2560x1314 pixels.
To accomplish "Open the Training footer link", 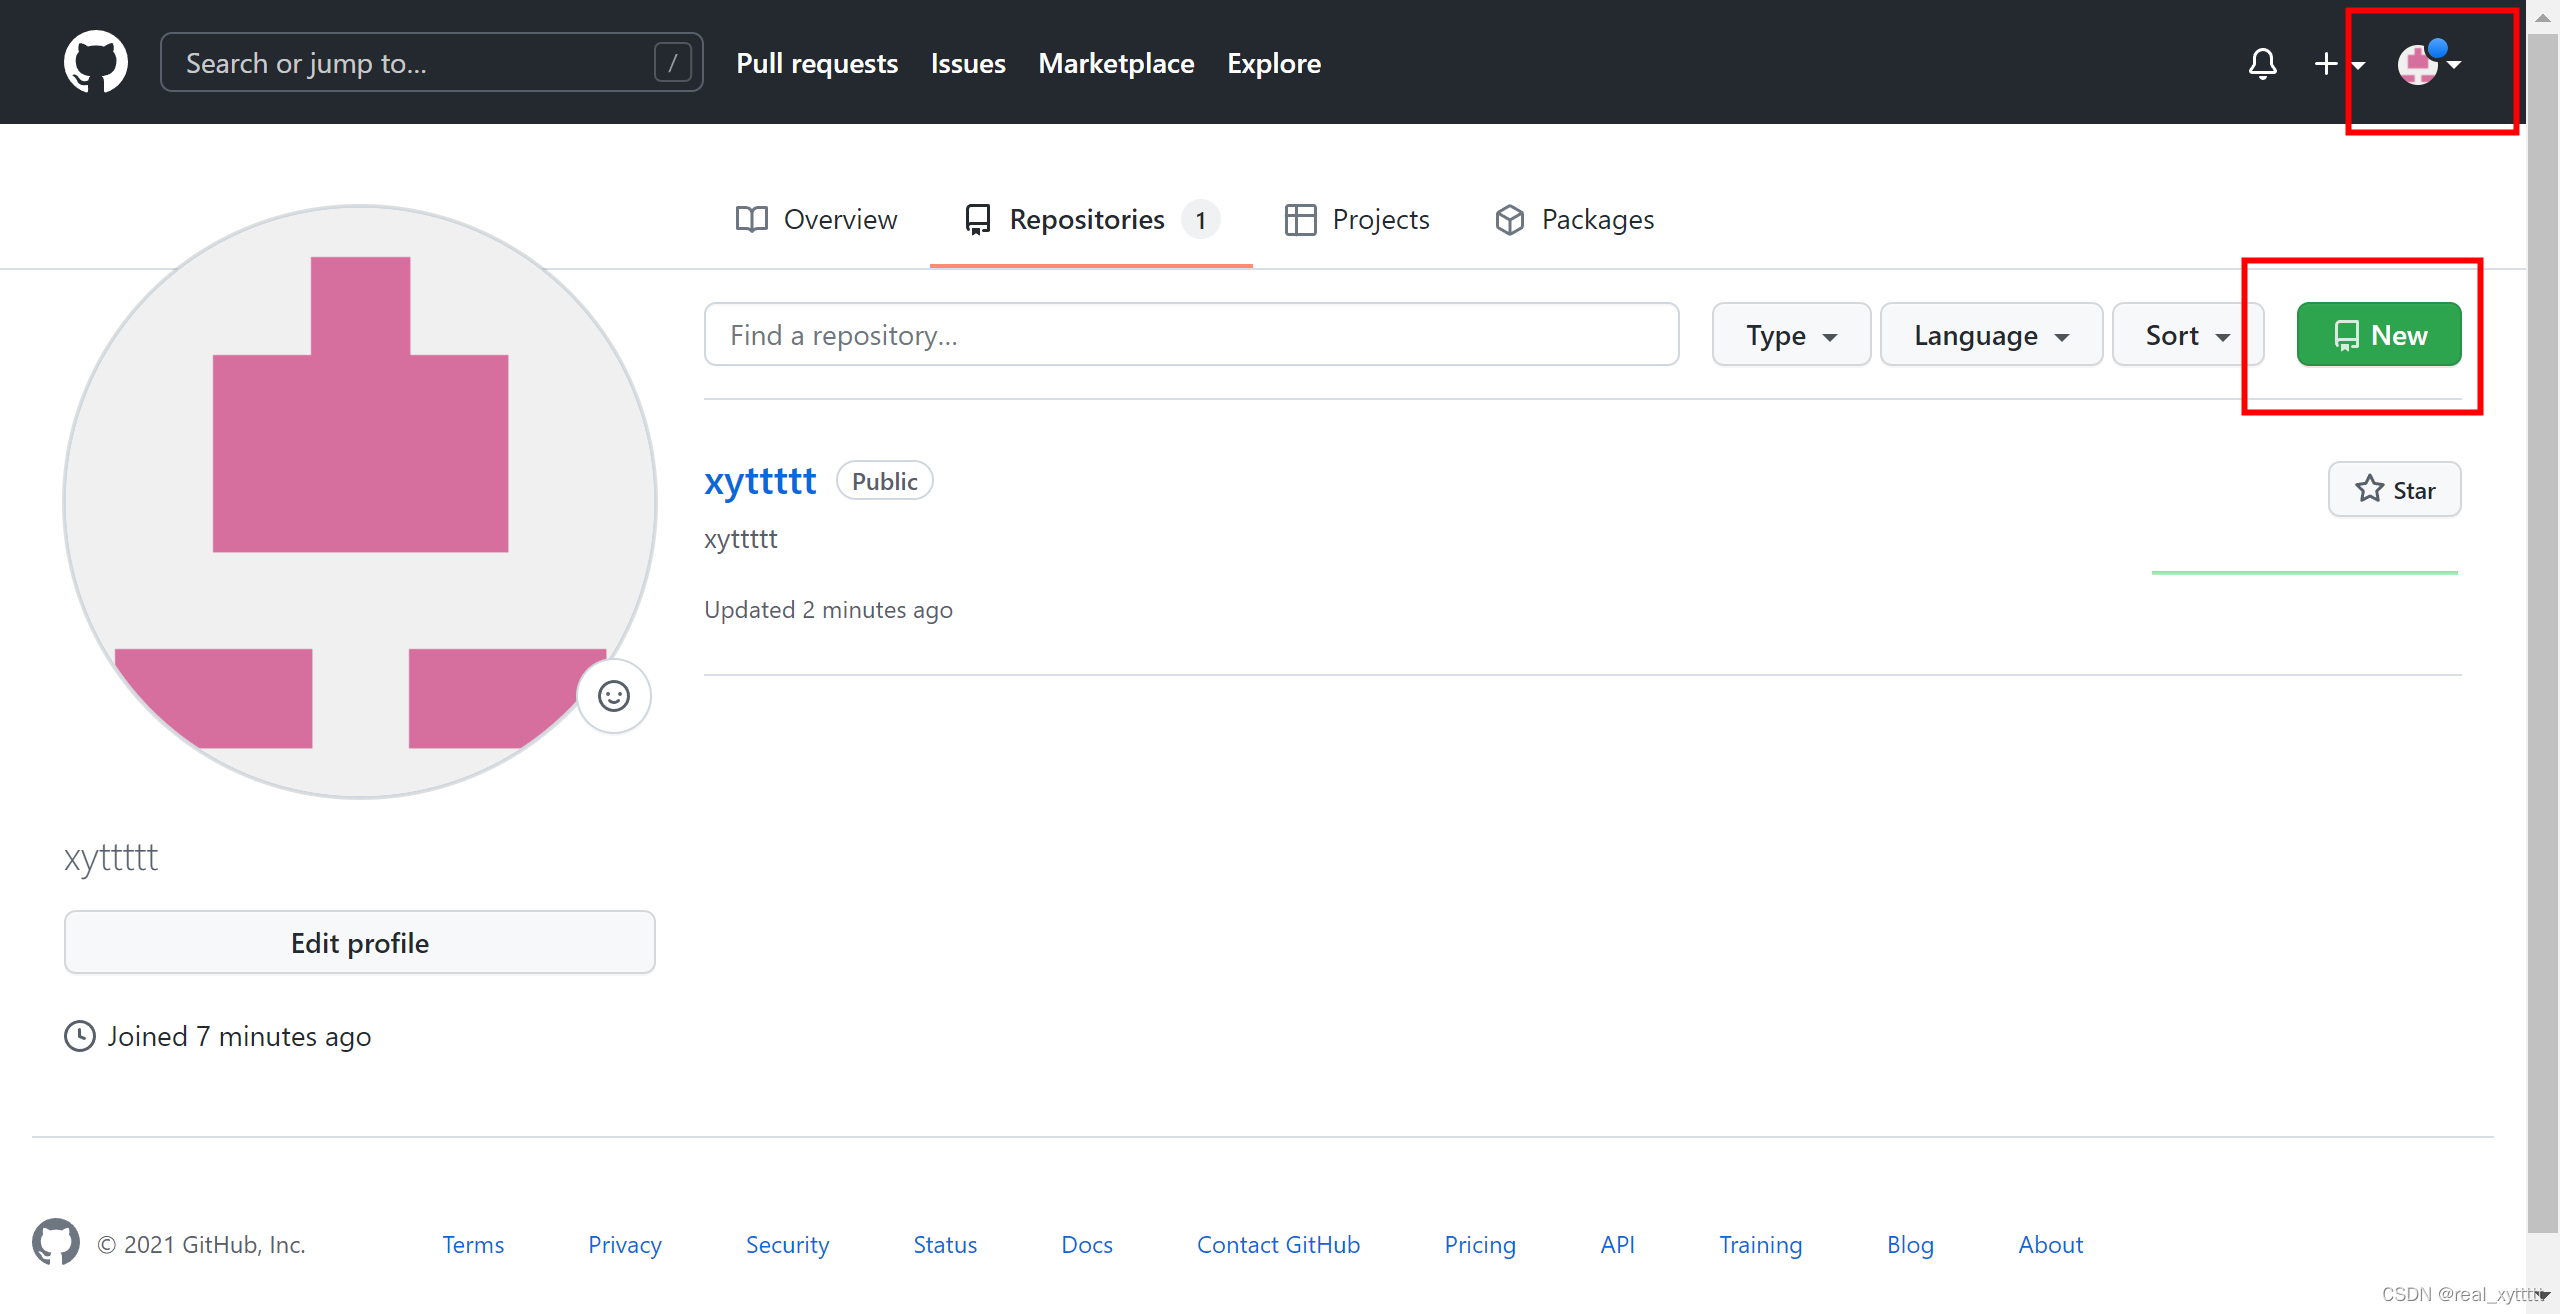I will pyautogui.click(x=1760, y=1244).
